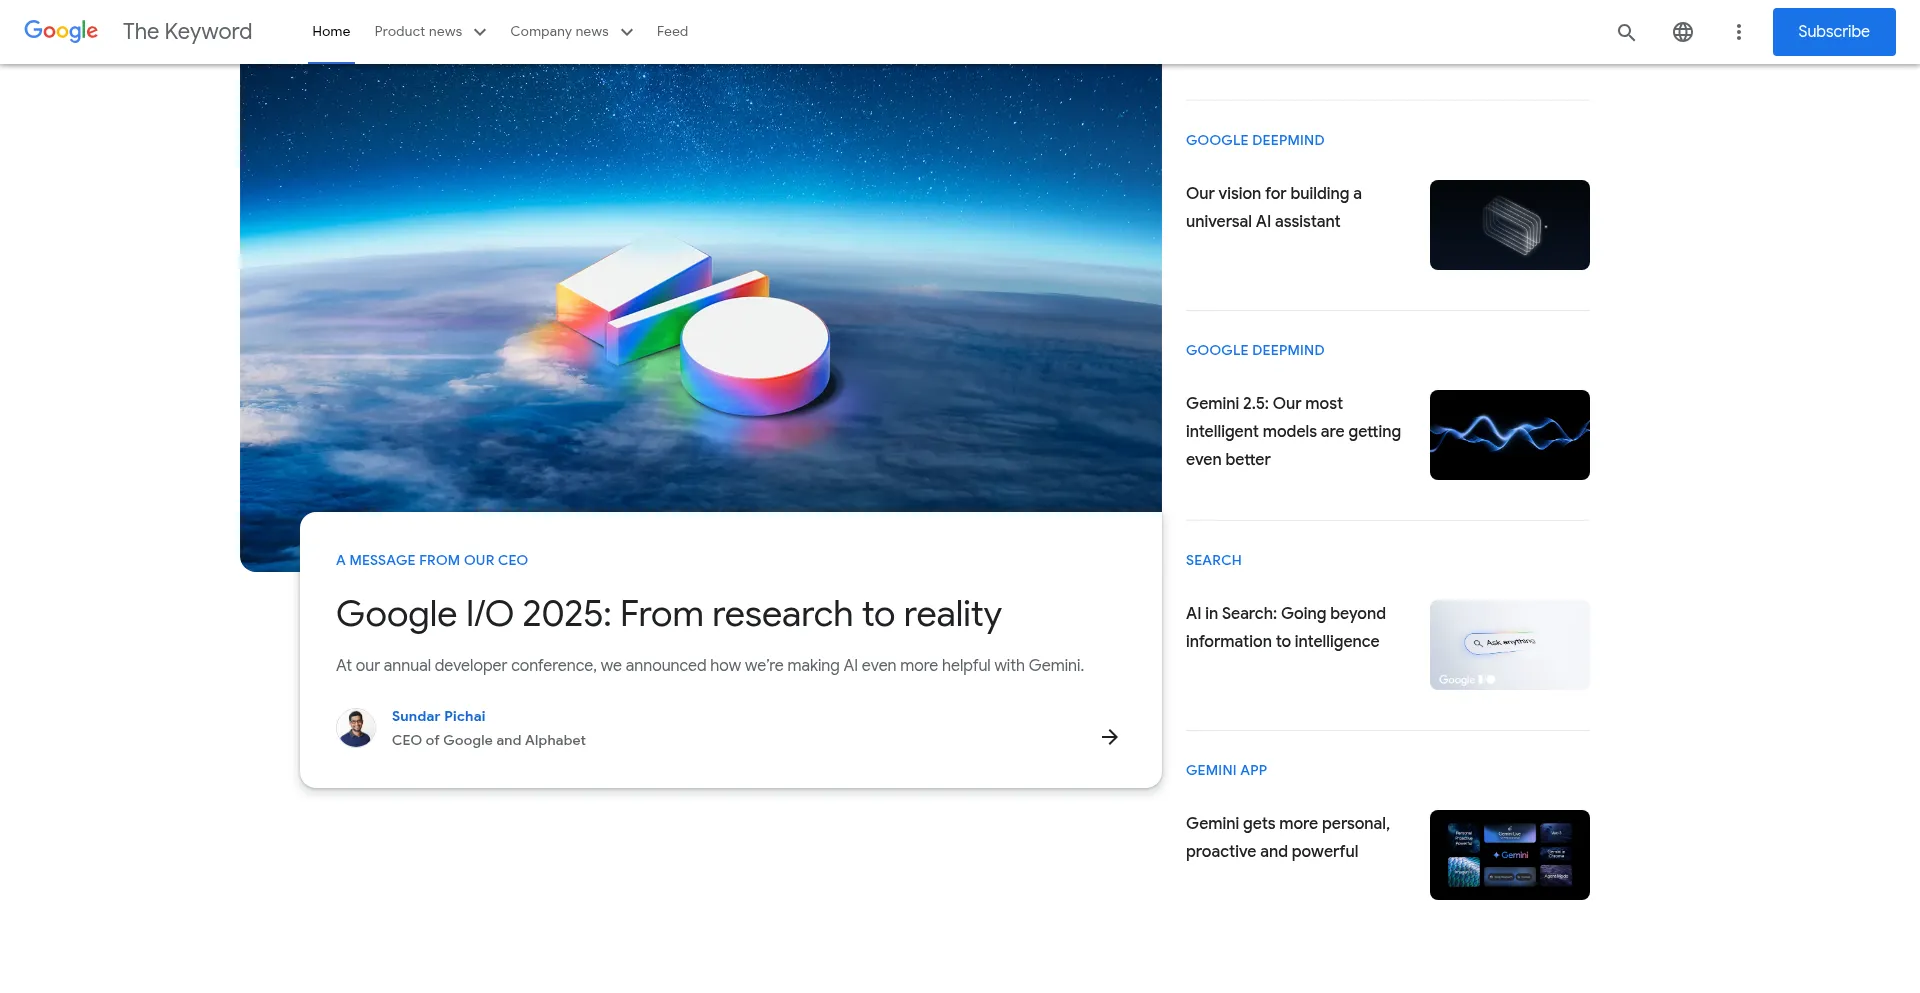Open the search magnifier icon
1920x993 pixels.
click(1626, 32)
